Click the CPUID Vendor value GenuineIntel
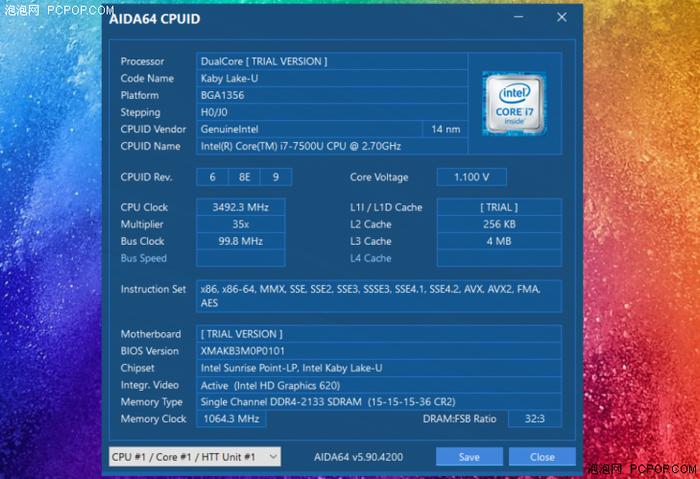Viewport: 700px width, 479px height. (309, 129)
